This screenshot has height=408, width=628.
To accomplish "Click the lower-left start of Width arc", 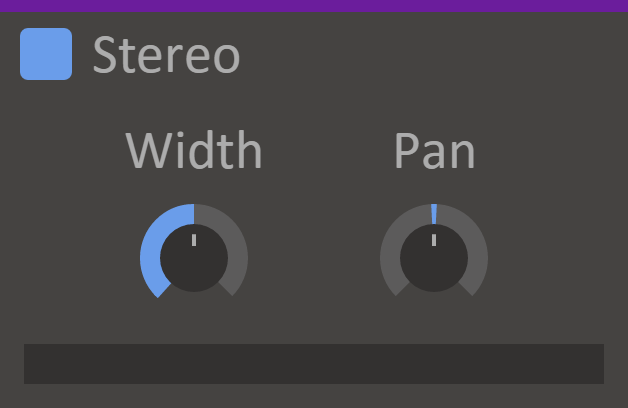I will coord(158,289).
